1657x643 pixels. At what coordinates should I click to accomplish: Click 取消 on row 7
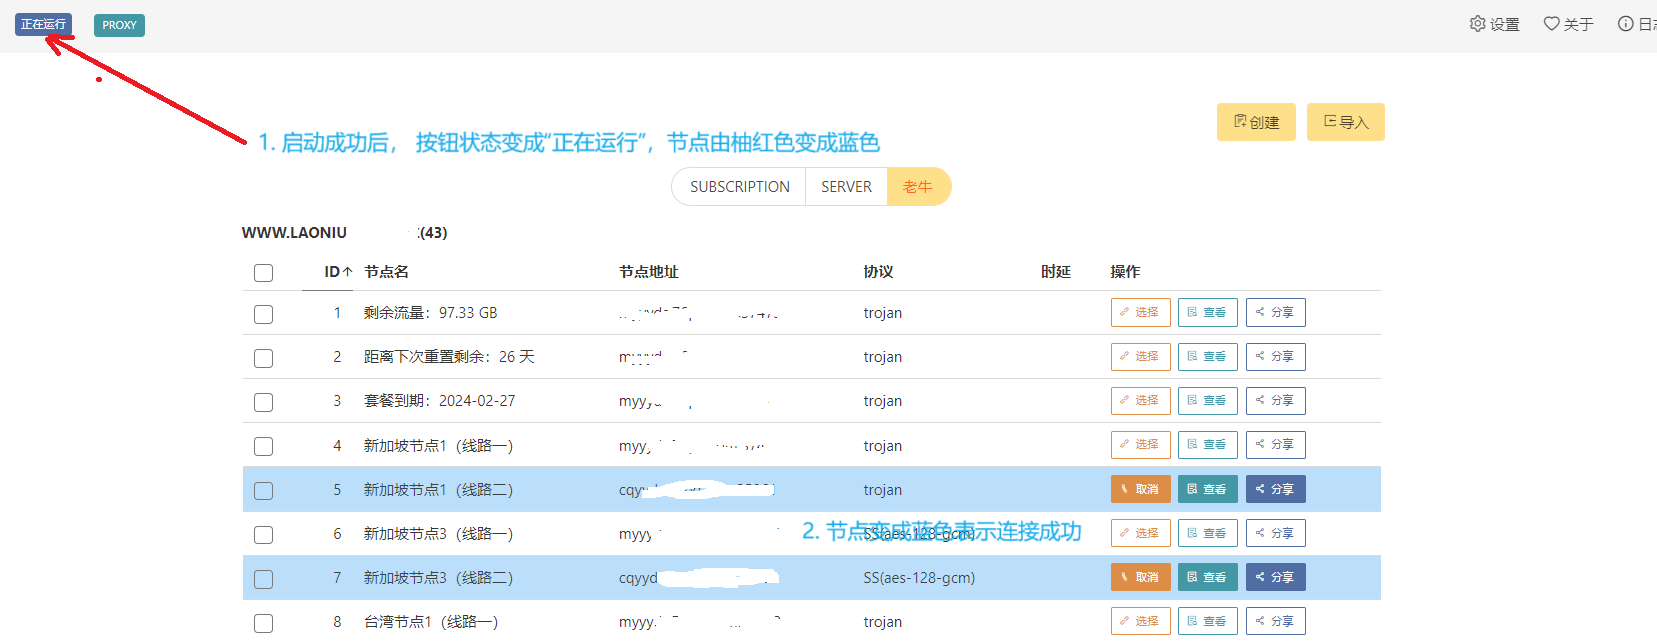click(x=1140, y=577)
